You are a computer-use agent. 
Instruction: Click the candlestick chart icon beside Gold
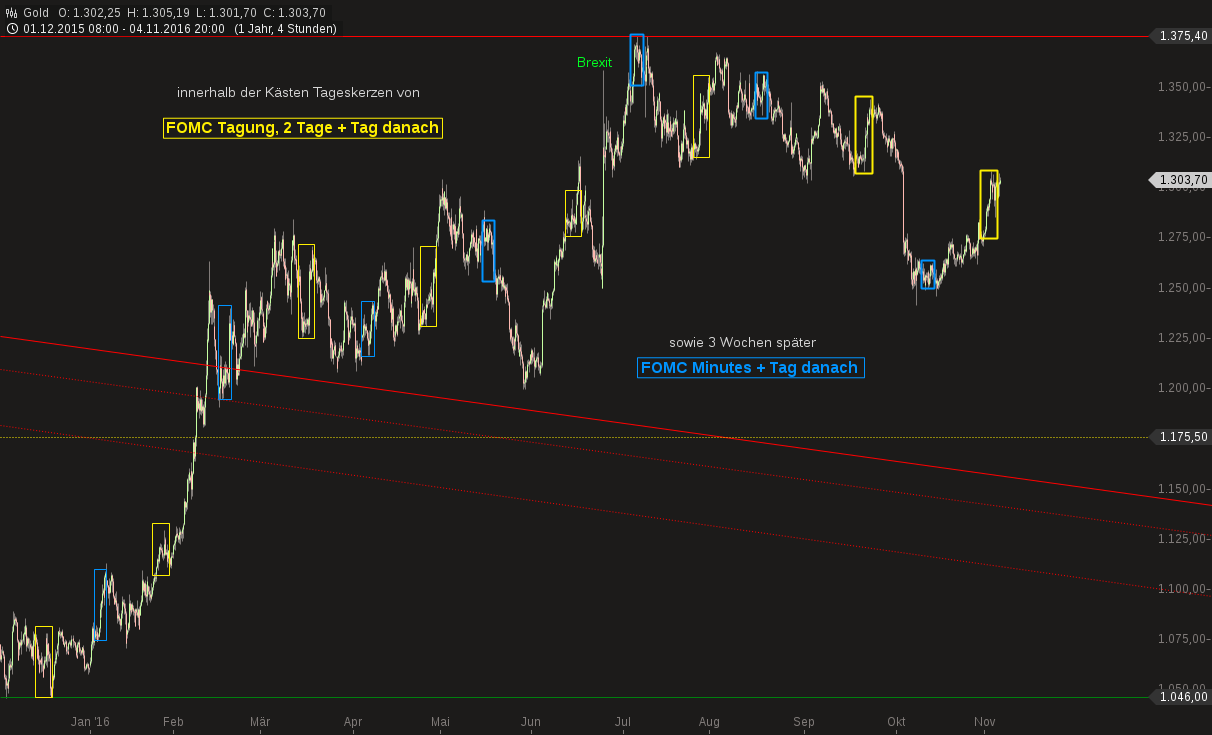coord(11,12)
